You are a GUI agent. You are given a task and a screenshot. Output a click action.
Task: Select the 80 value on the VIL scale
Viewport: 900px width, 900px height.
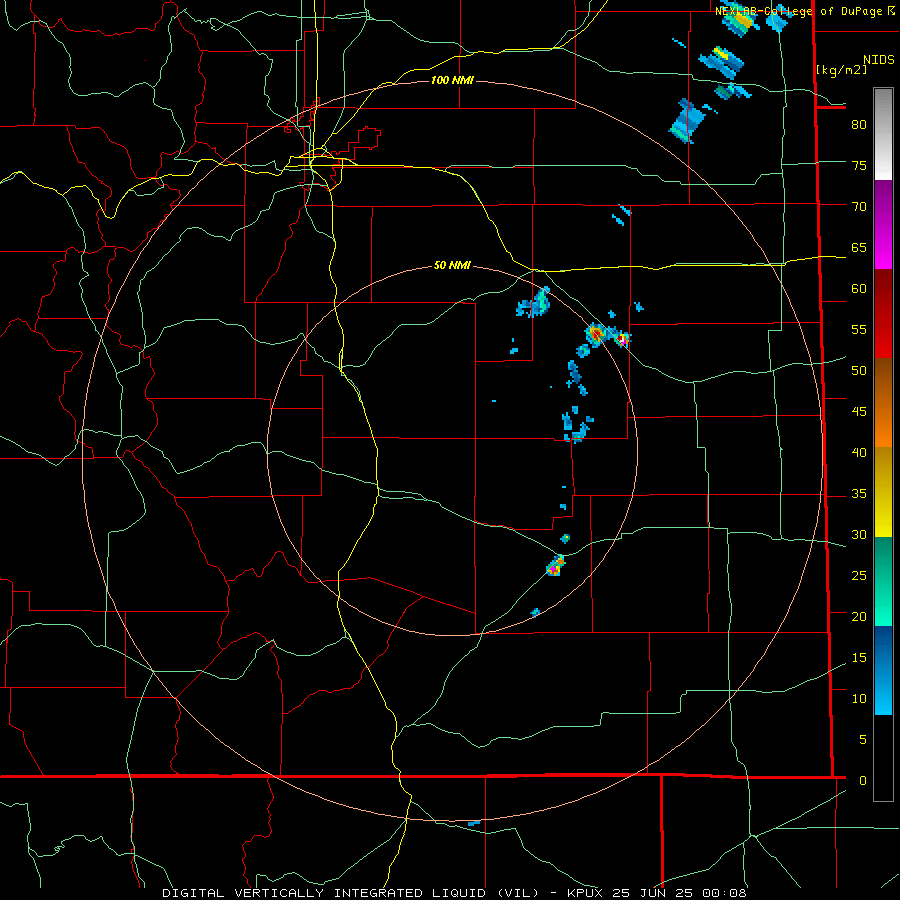pyautogui.click(x=859, y=125)
